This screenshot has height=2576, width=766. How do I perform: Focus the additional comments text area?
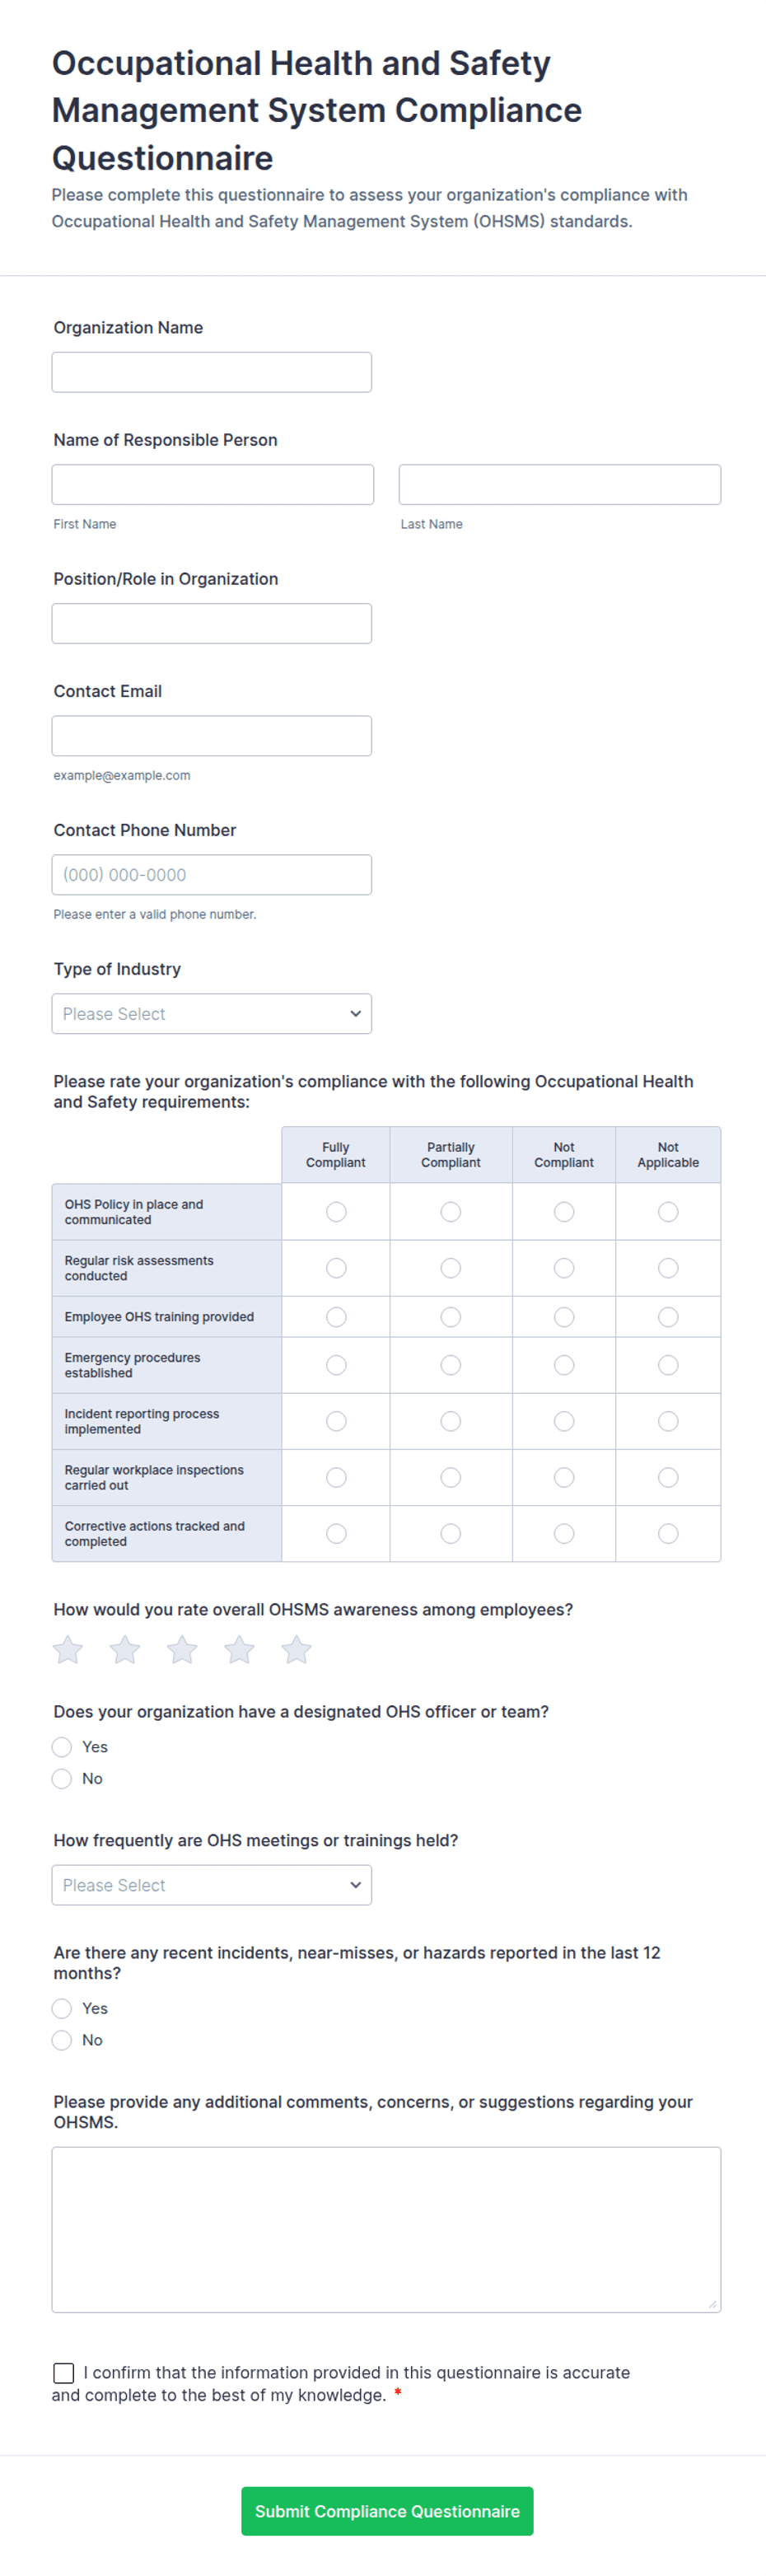pyautogui.click(x=386, y=2229)
